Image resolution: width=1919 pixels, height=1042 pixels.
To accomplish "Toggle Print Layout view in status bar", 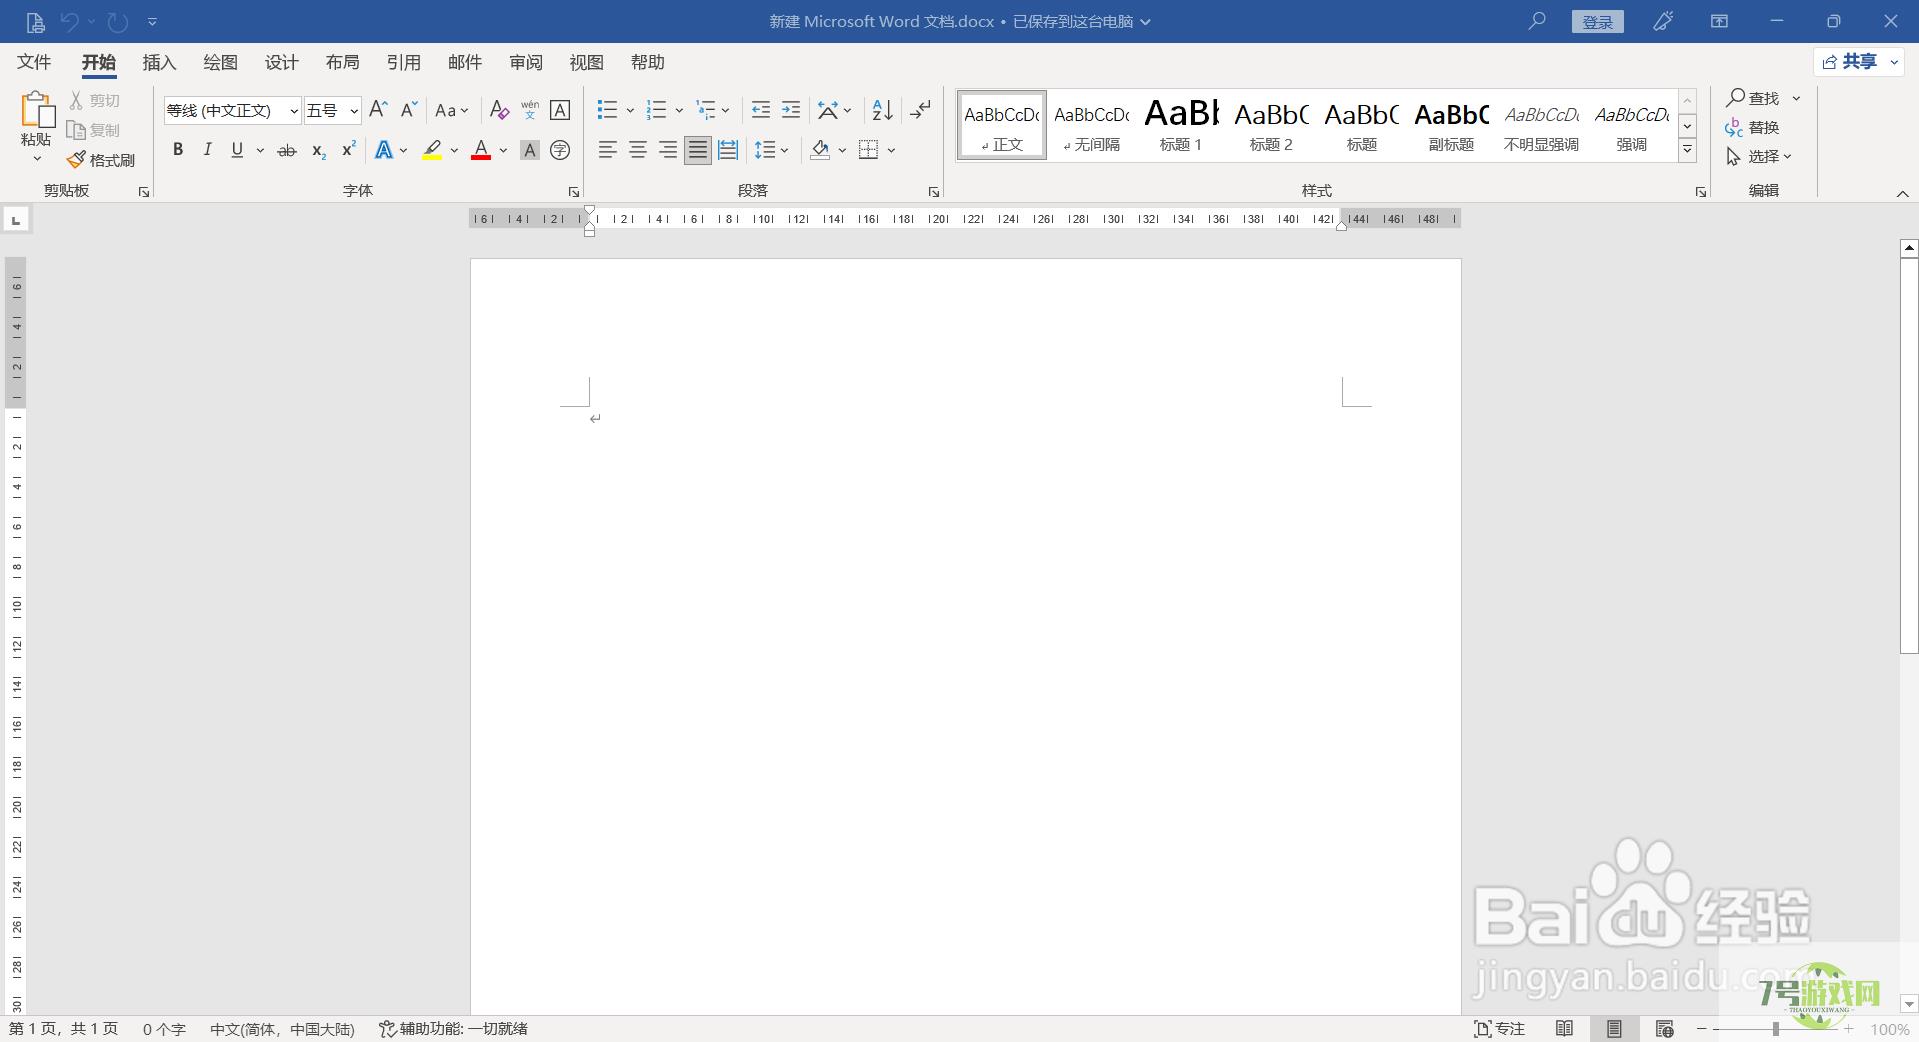I will pos(1614,1029).
